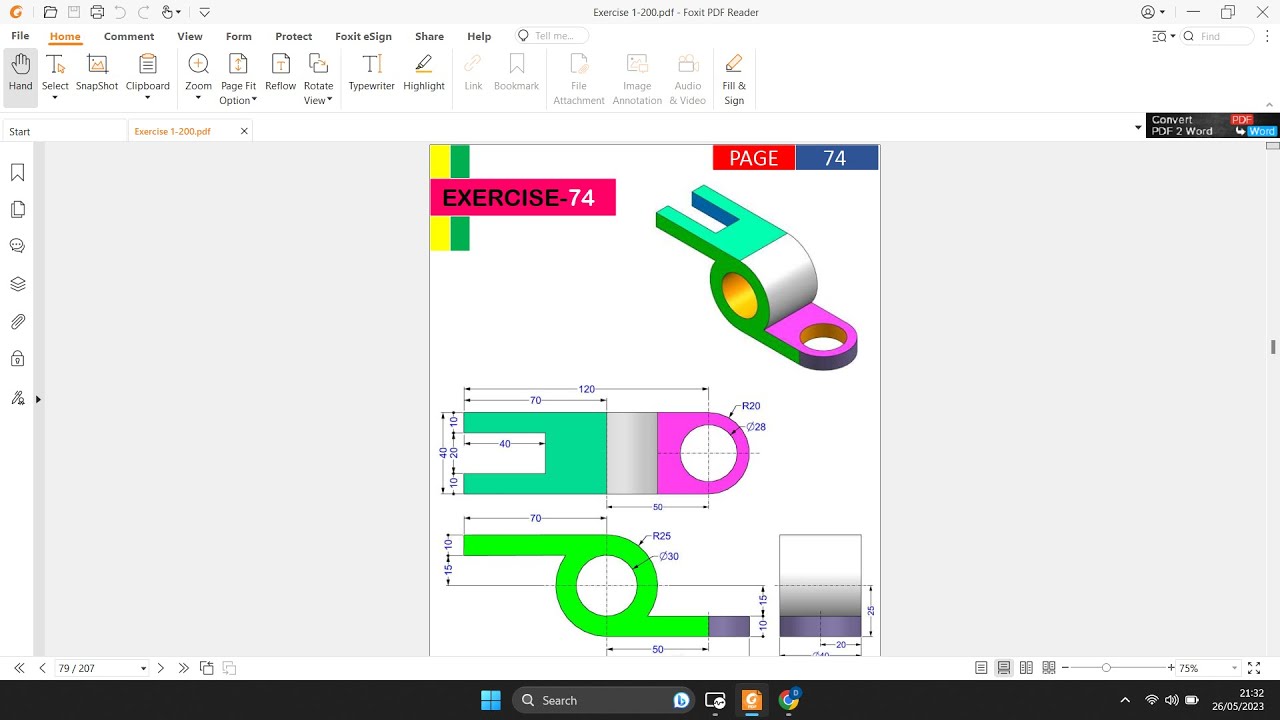Open the Attachments side panel
Image resolution: width=1280 pixels, height=720 pixels.
coord(18,321)
